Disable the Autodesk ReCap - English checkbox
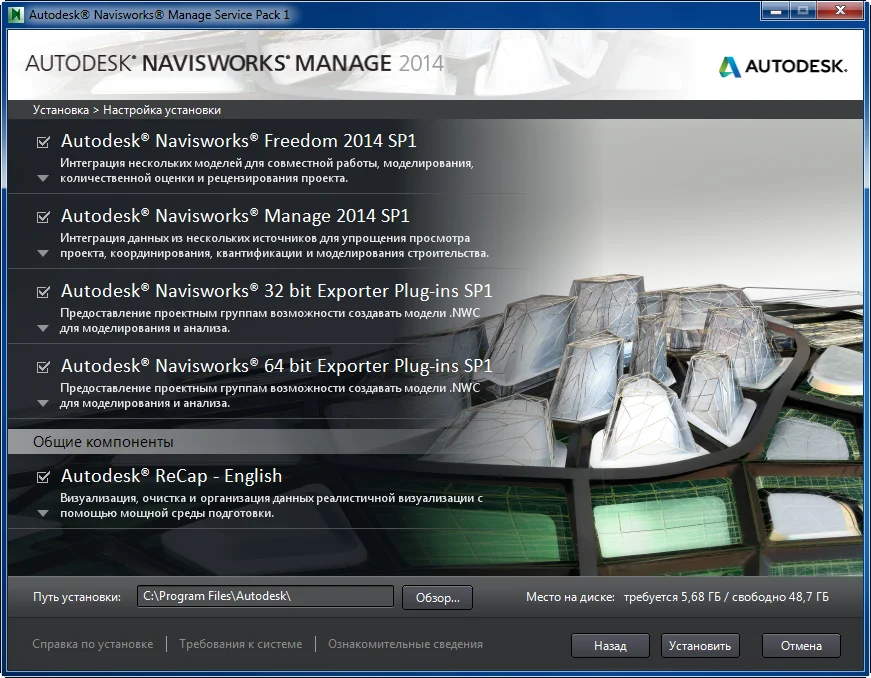 (43, 477)
